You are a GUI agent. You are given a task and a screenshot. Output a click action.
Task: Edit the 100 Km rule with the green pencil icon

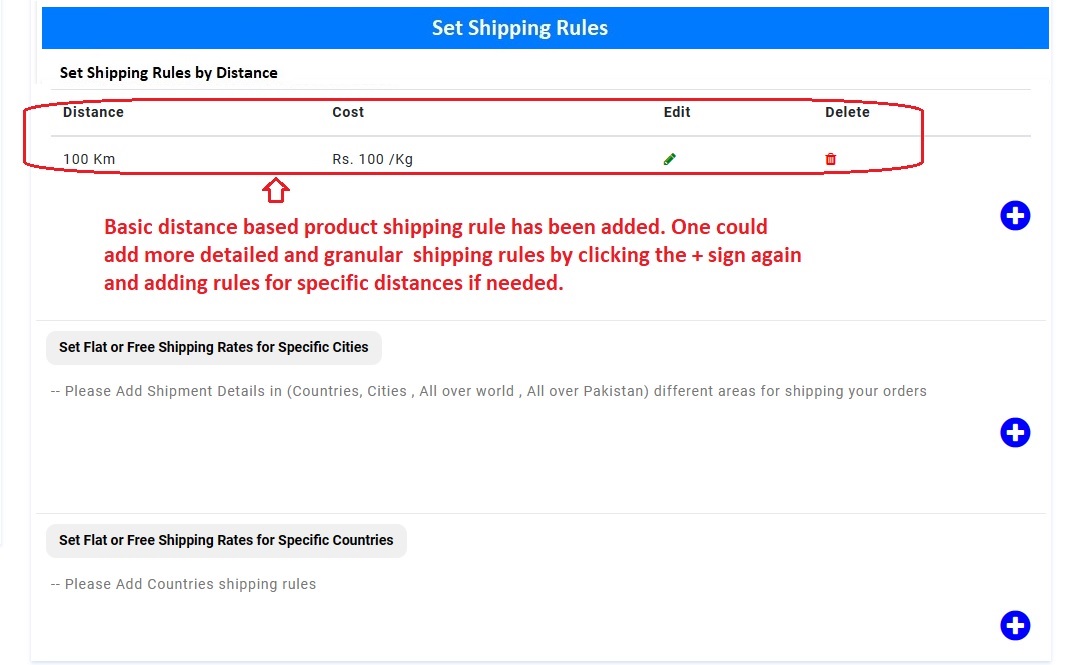(669, 160)
